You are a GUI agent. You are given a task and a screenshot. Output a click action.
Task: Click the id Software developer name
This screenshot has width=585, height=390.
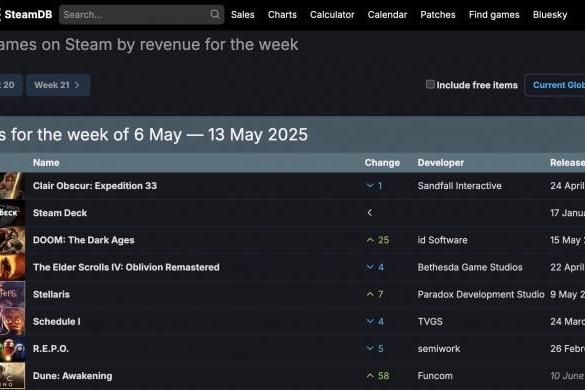click(442, 240)
